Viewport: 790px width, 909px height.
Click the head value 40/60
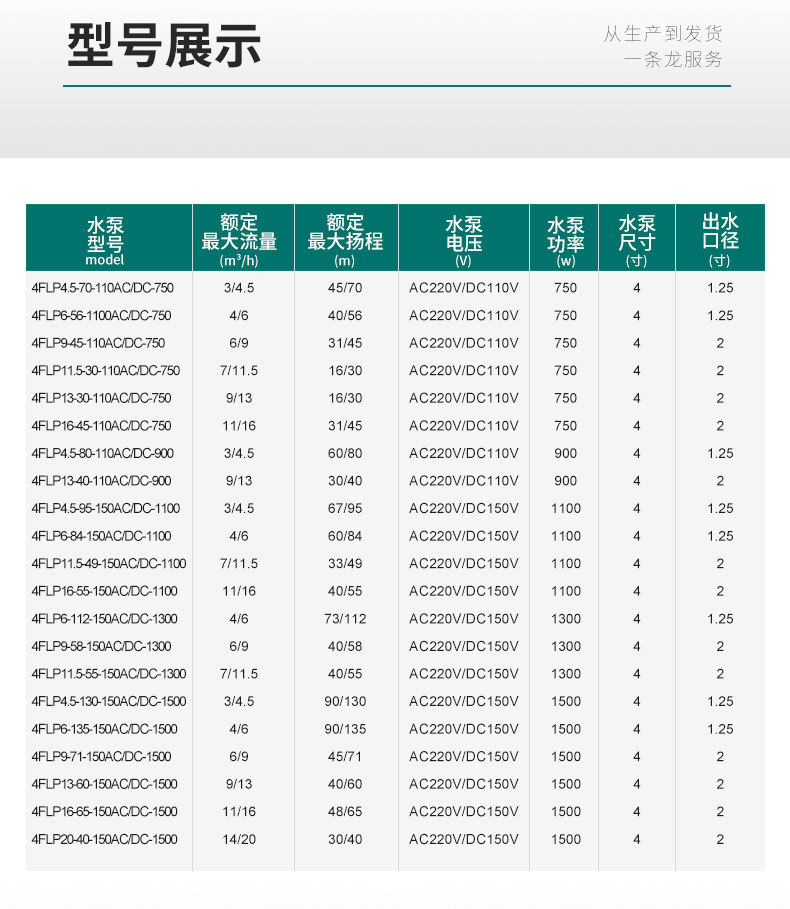point(345,784)
